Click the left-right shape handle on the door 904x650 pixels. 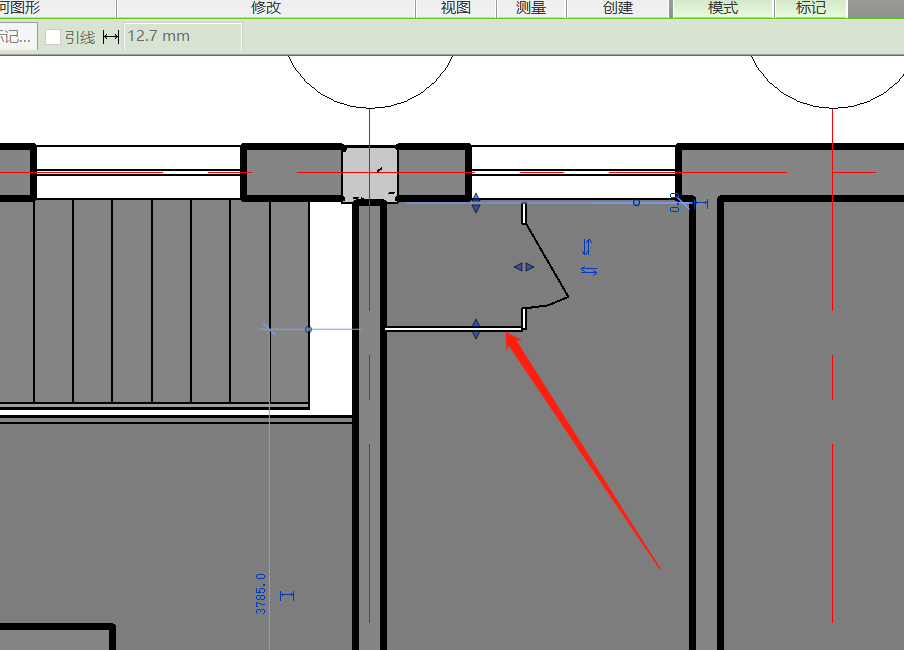pyautogui.click(x=524, y=267)
